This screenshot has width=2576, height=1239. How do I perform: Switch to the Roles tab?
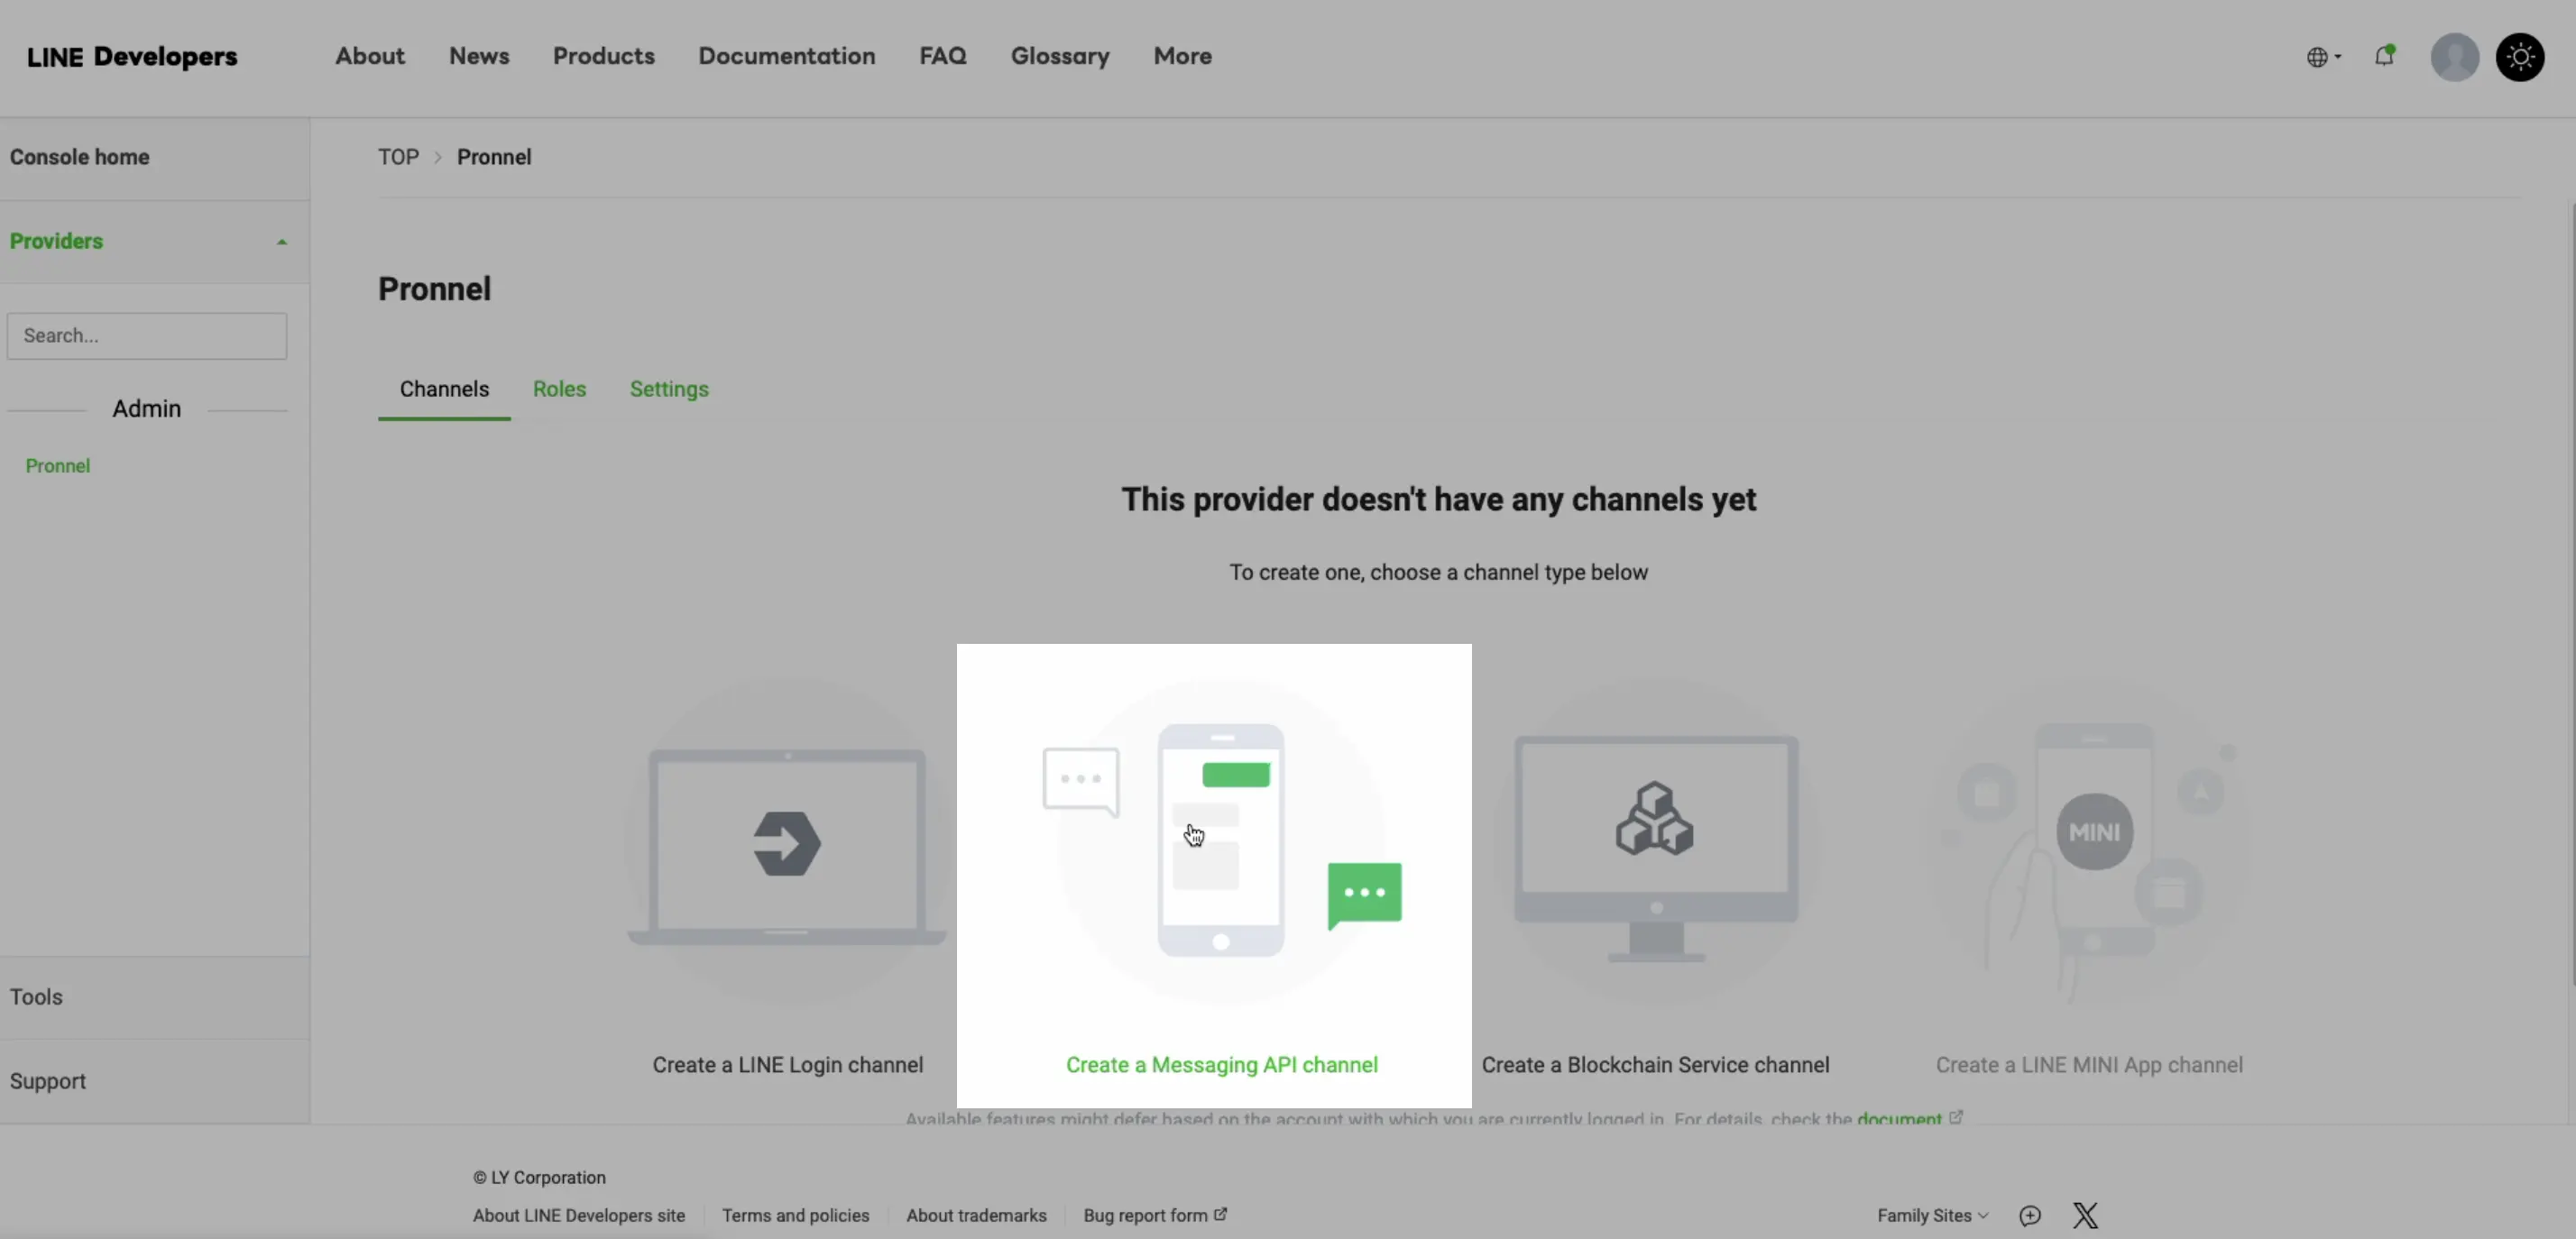(x=559, y=389)
